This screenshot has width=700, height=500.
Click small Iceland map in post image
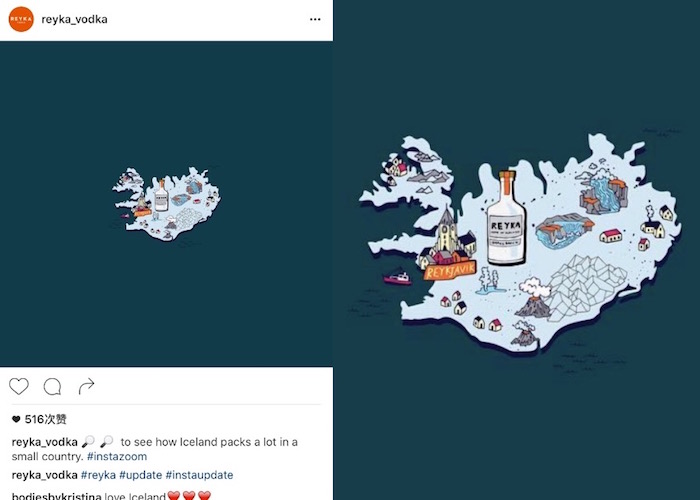(x=166, y=204)
